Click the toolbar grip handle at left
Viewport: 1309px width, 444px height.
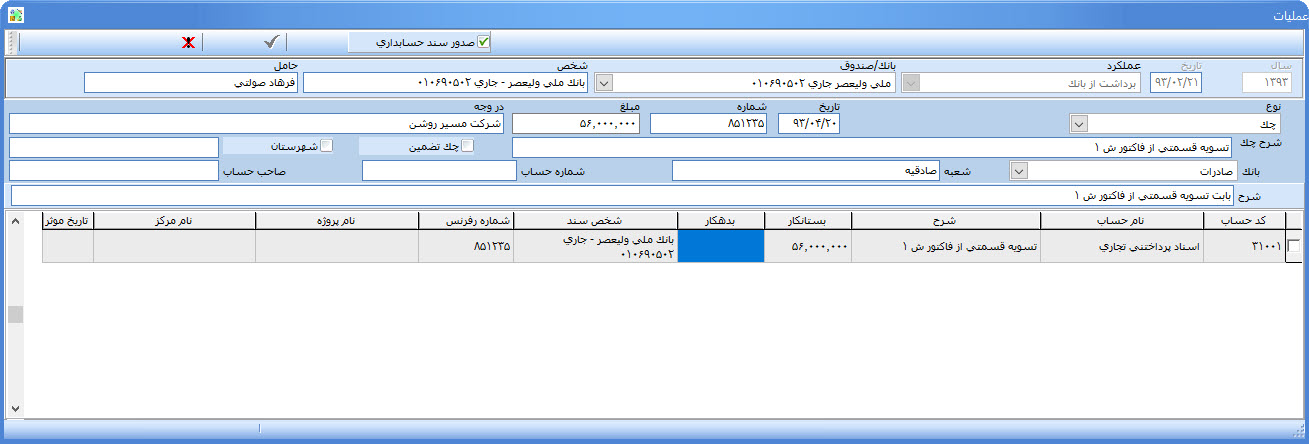(12, 42)
